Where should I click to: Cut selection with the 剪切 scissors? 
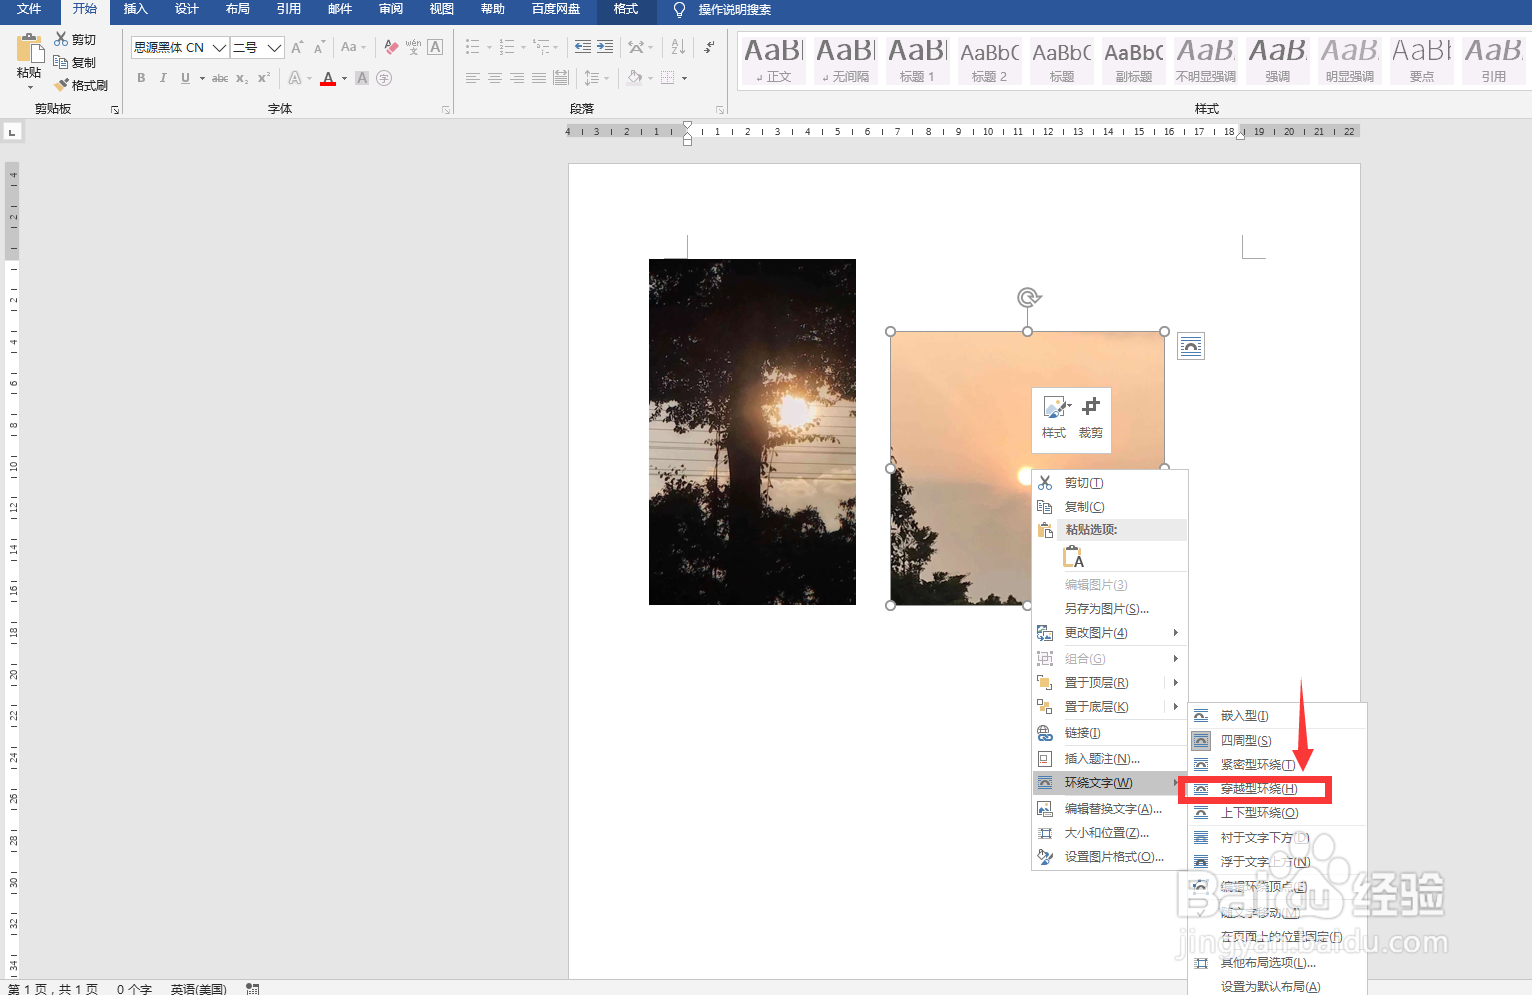pyautogui.click(x=75, y=39)
